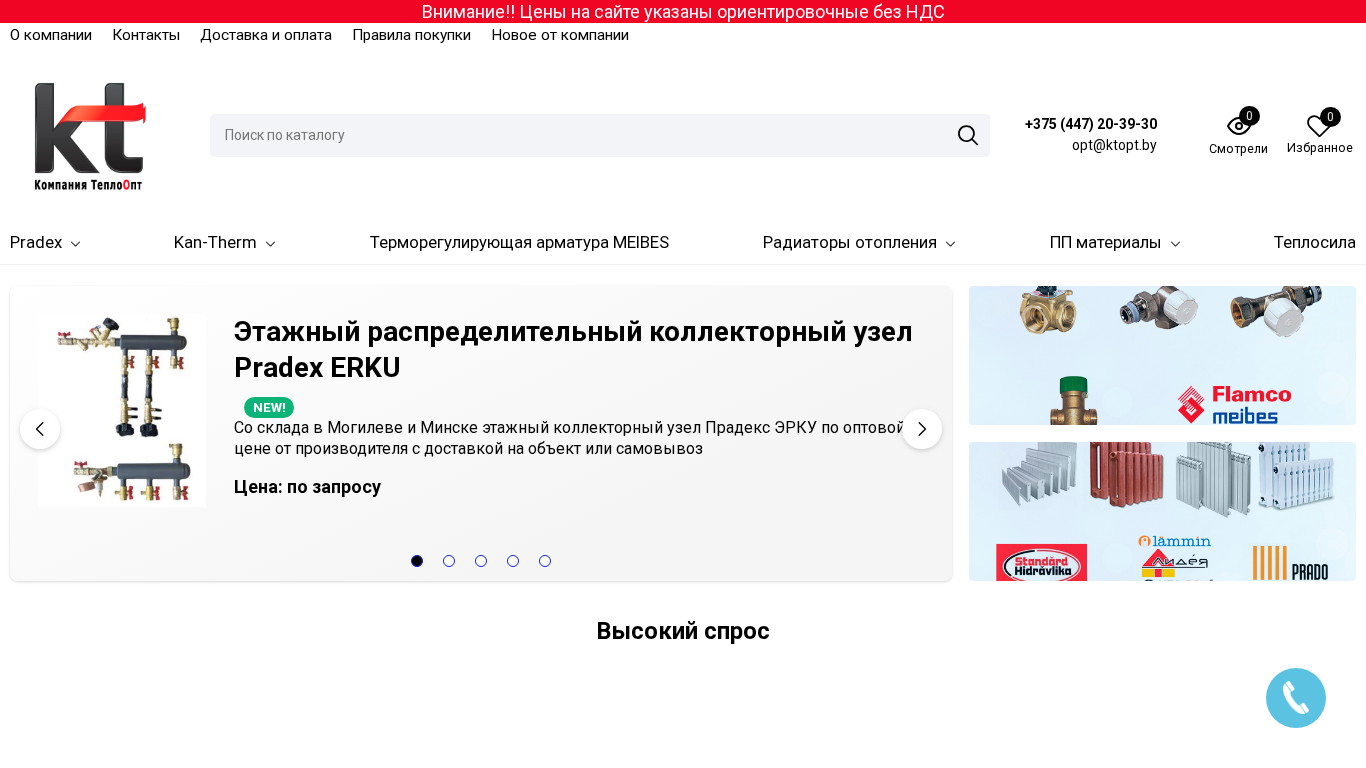The image size is (1366, 768).
Task: Select the first slider dot
Action: point(417,561)
